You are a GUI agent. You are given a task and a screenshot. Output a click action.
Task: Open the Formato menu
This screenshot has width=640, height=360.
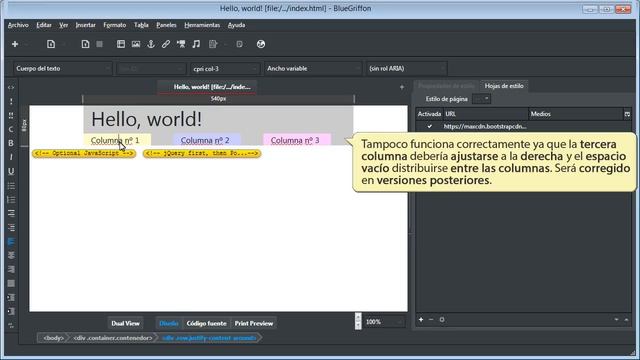(x=114, y=25)
